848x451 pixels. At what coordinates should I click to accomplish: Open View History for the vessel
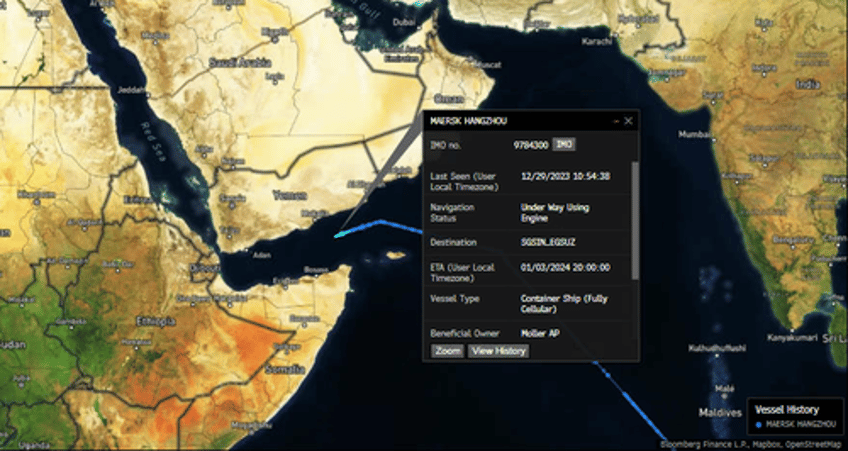click(498, 351)
